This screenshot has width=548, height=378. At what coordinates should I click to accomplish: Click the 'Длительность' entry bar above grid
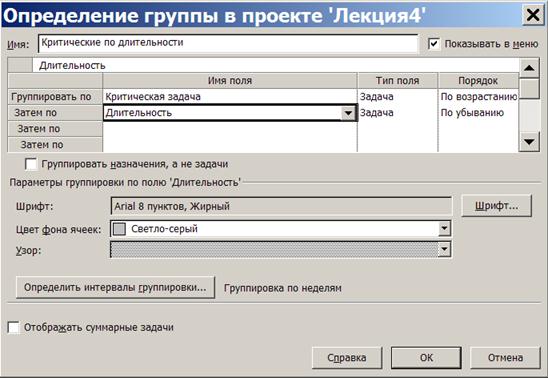(275, 65)
